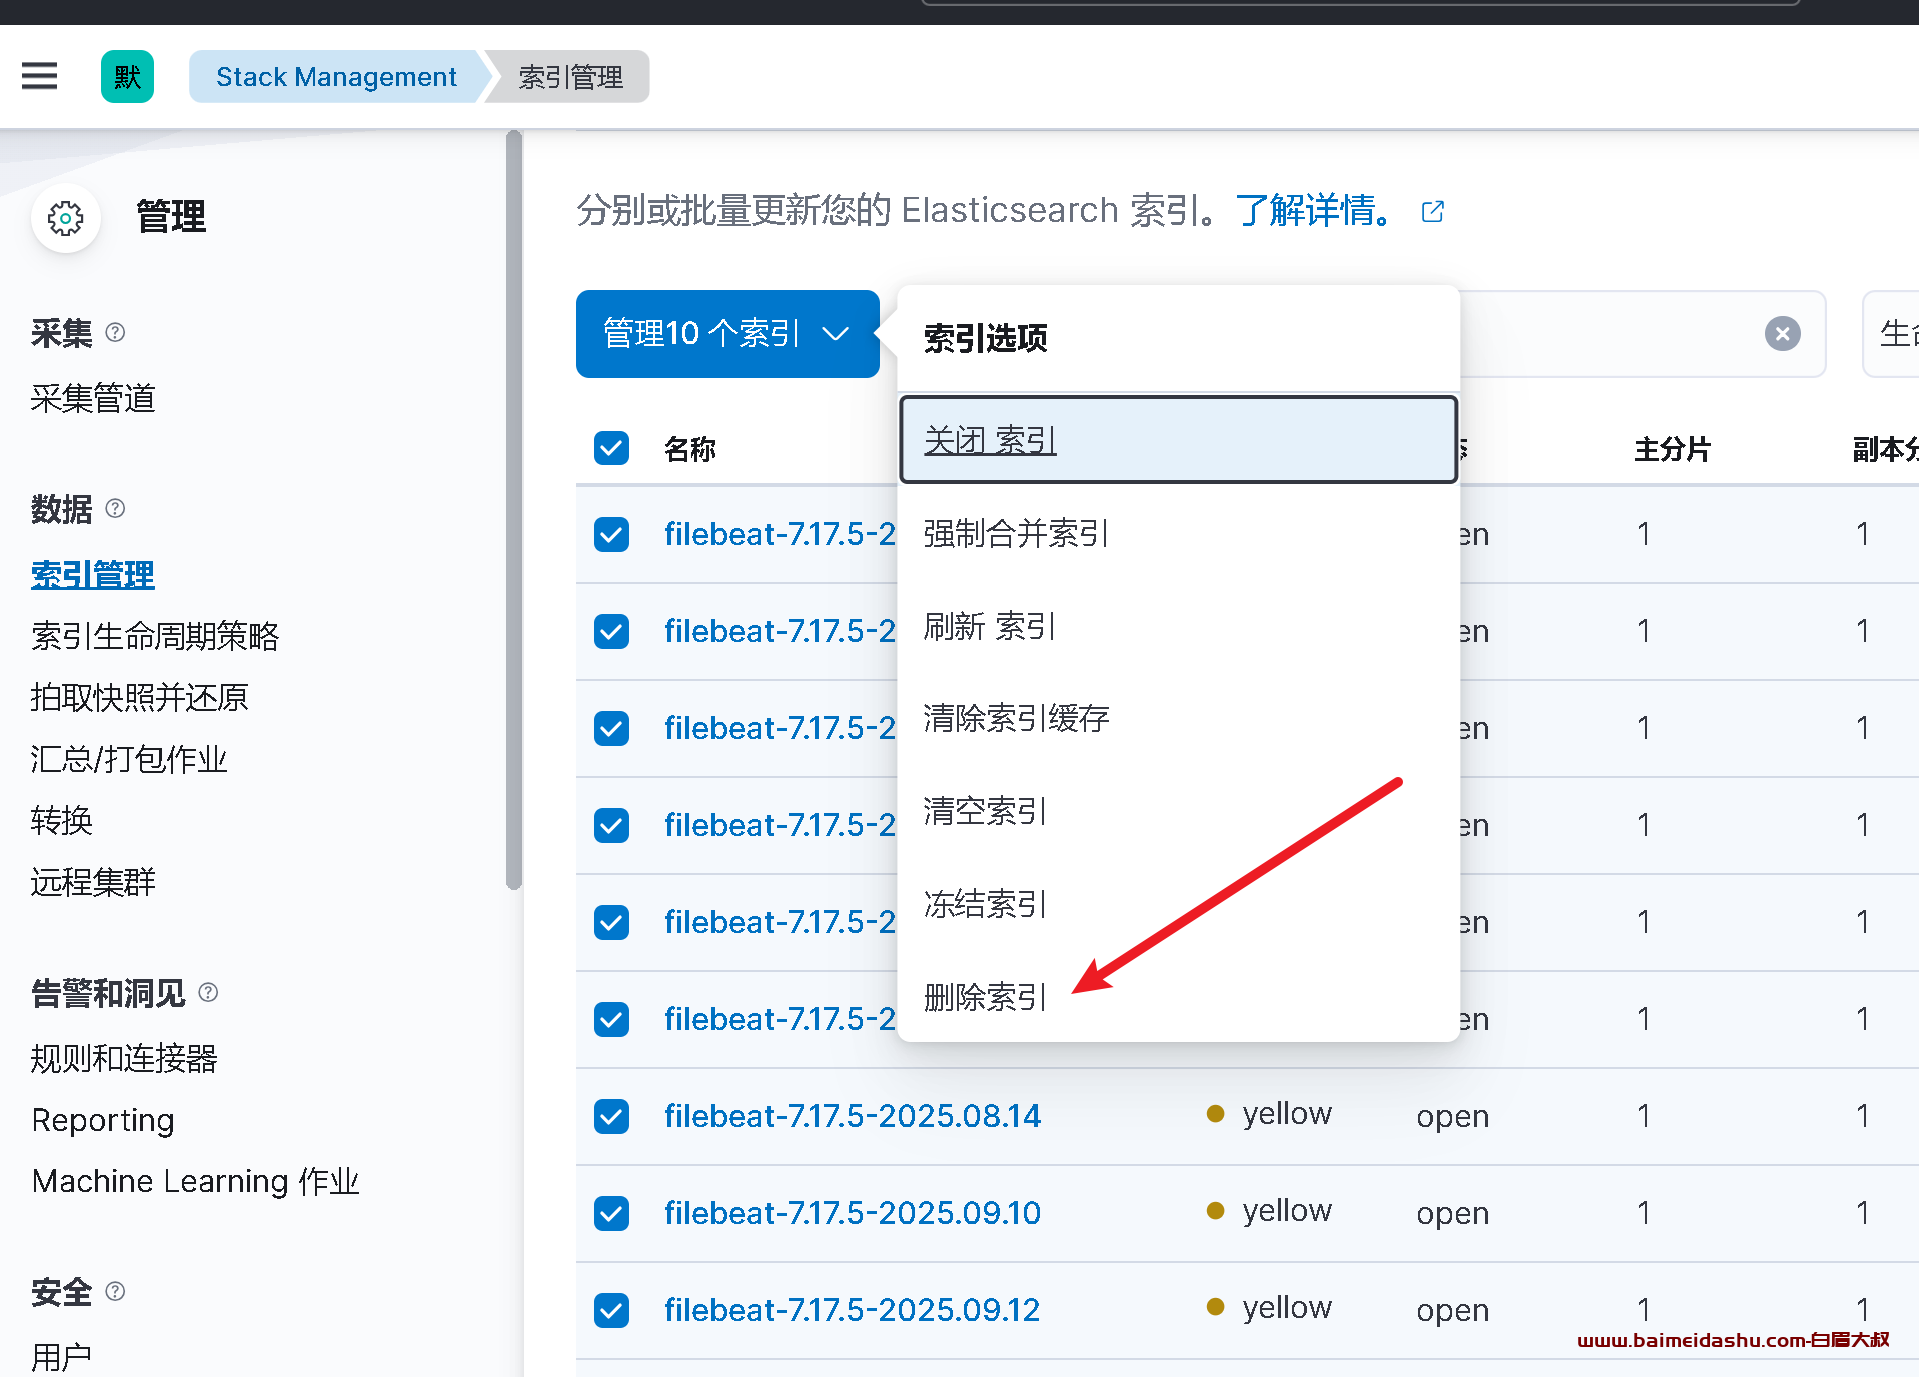Click the Stack Management breadcrumb

click(336, 77)
